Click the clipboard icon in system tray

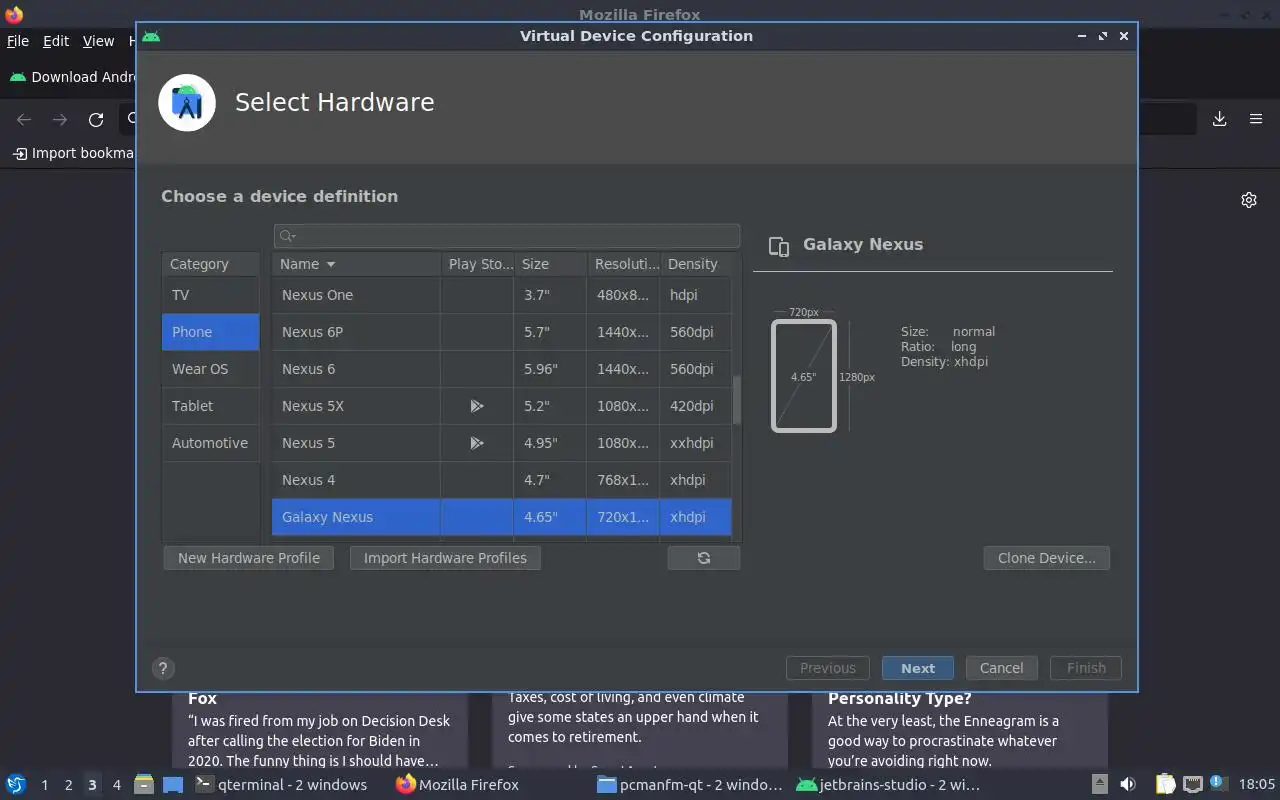tap(1166, 785)
